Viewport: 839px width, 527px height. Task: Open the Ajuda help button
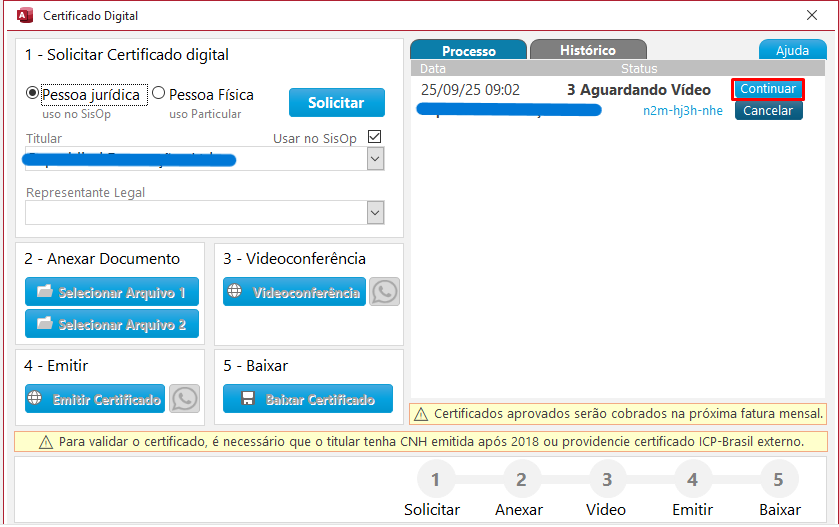tap(792, 51)
